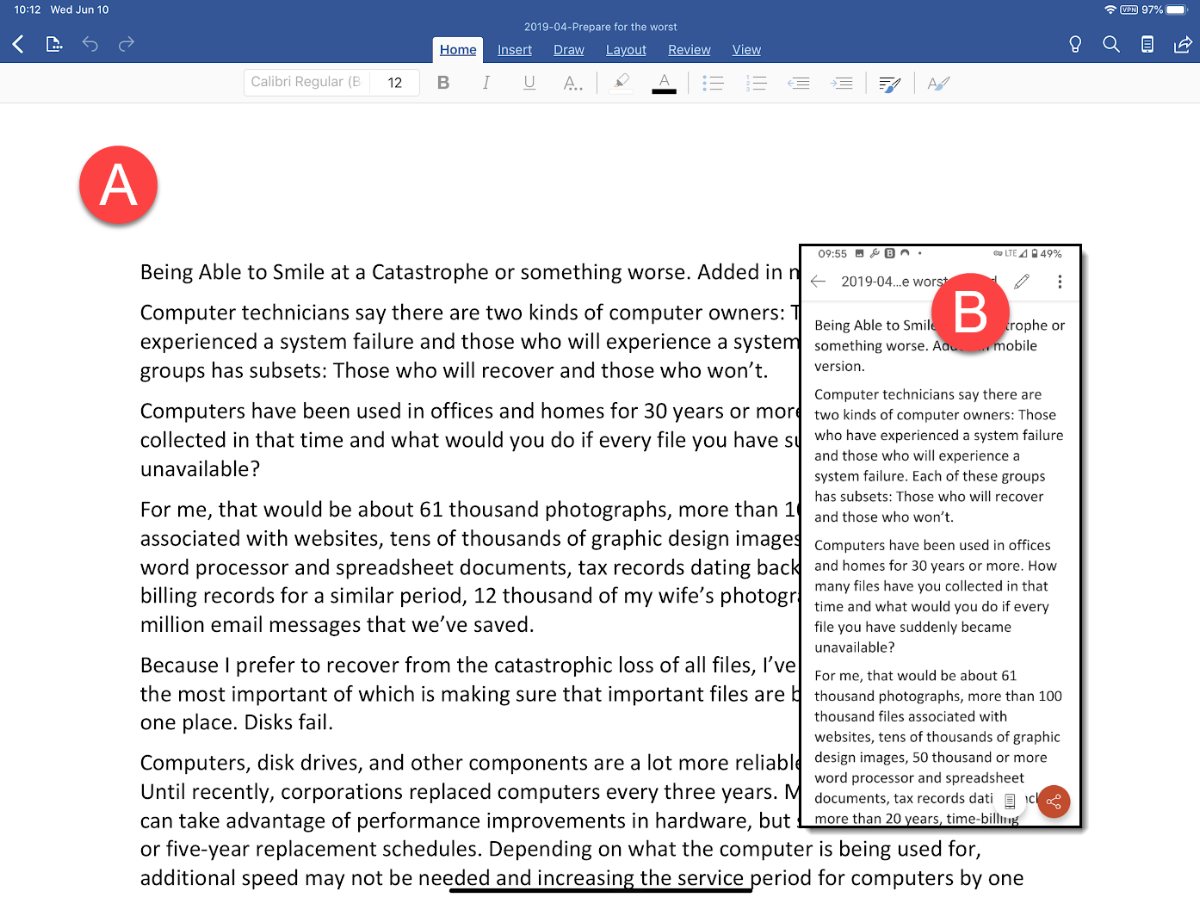Open the Styles gallery icon
The height and width of the screenshot is (898, 1200).
(938, 84)
